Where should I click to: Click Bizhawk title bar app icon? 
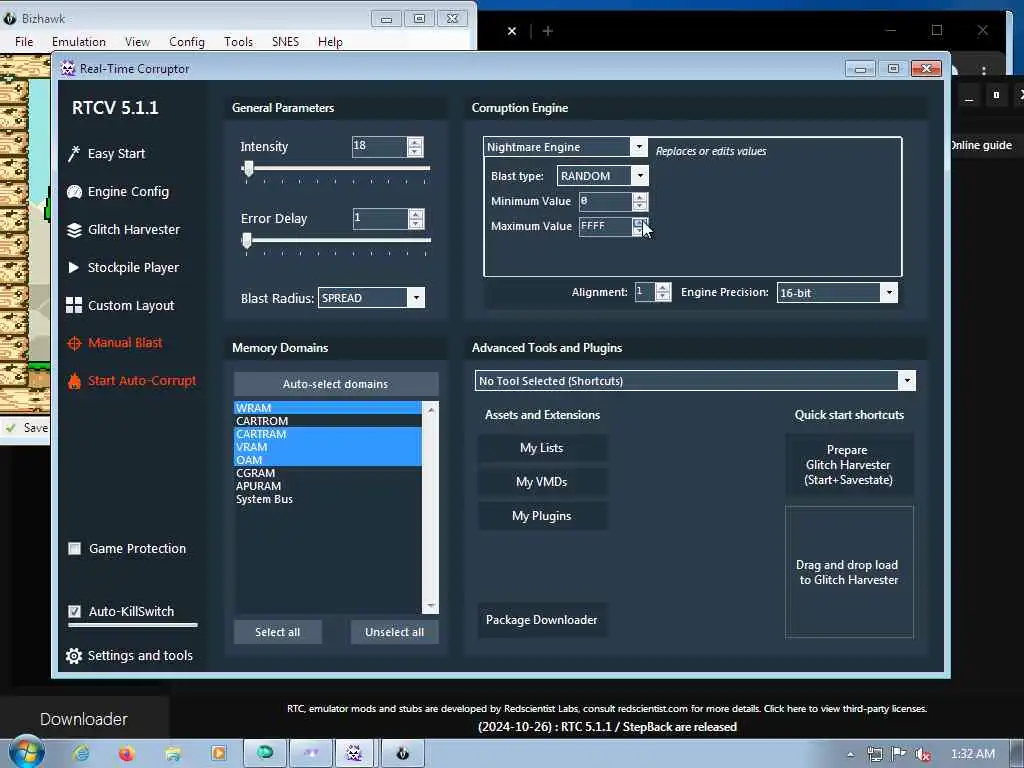[10, 18]
